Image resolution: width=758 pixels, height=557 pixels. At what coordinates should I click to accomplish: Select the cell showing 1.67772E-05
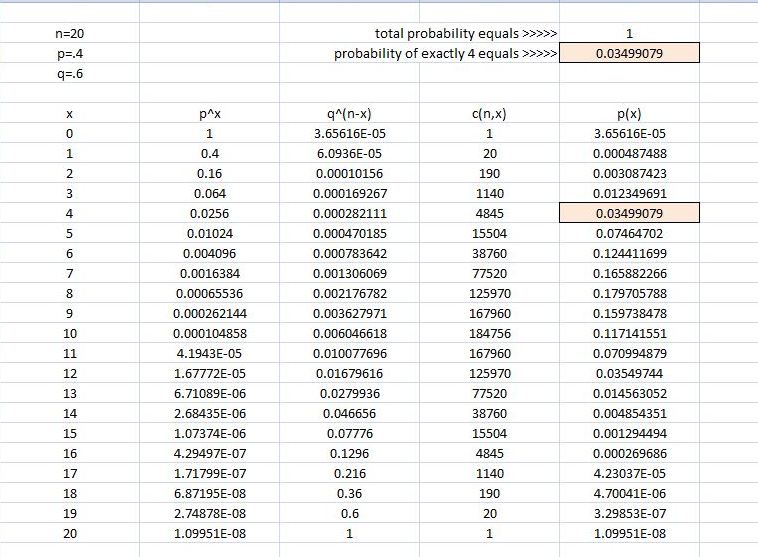coord(209,373)
